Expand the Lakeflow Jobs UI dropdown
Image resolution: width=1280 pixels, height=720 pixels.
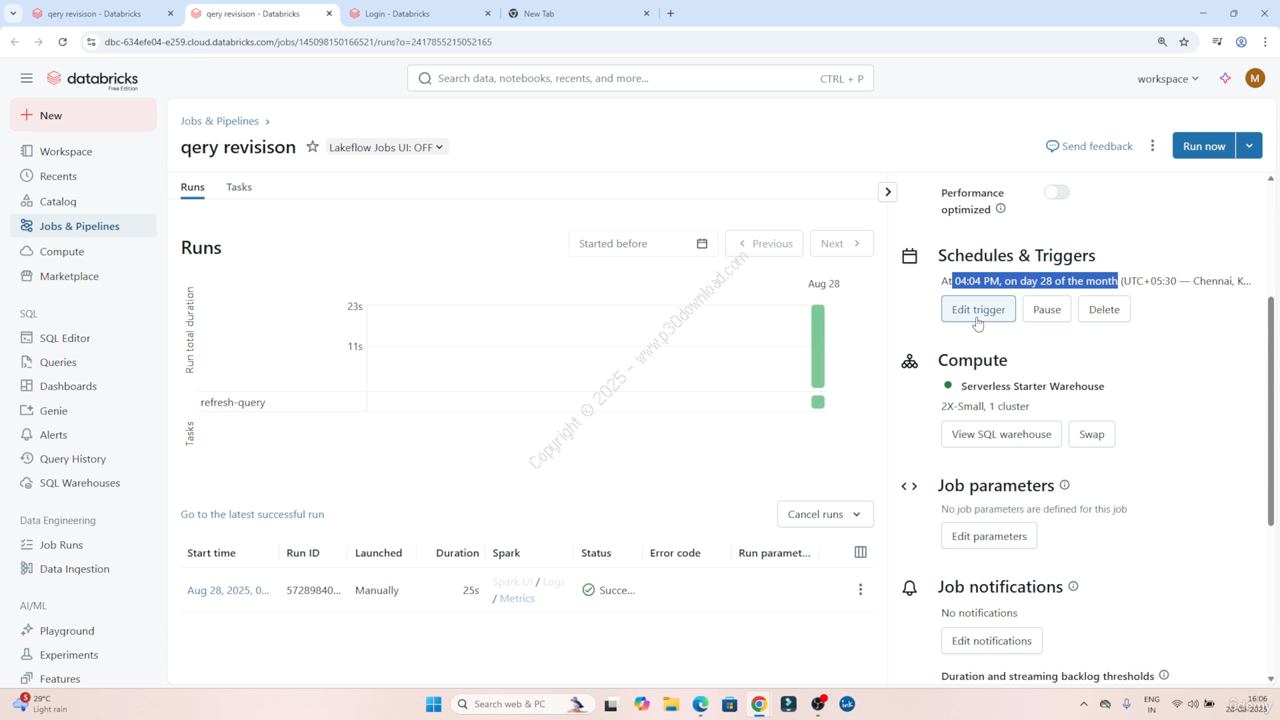[x=386, y=147]
